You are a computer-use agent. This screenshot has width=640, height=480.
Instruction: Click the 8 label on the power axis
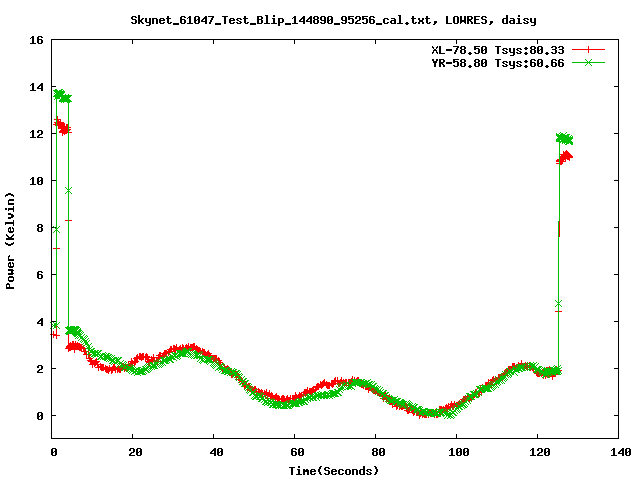[x=39, y=228]
